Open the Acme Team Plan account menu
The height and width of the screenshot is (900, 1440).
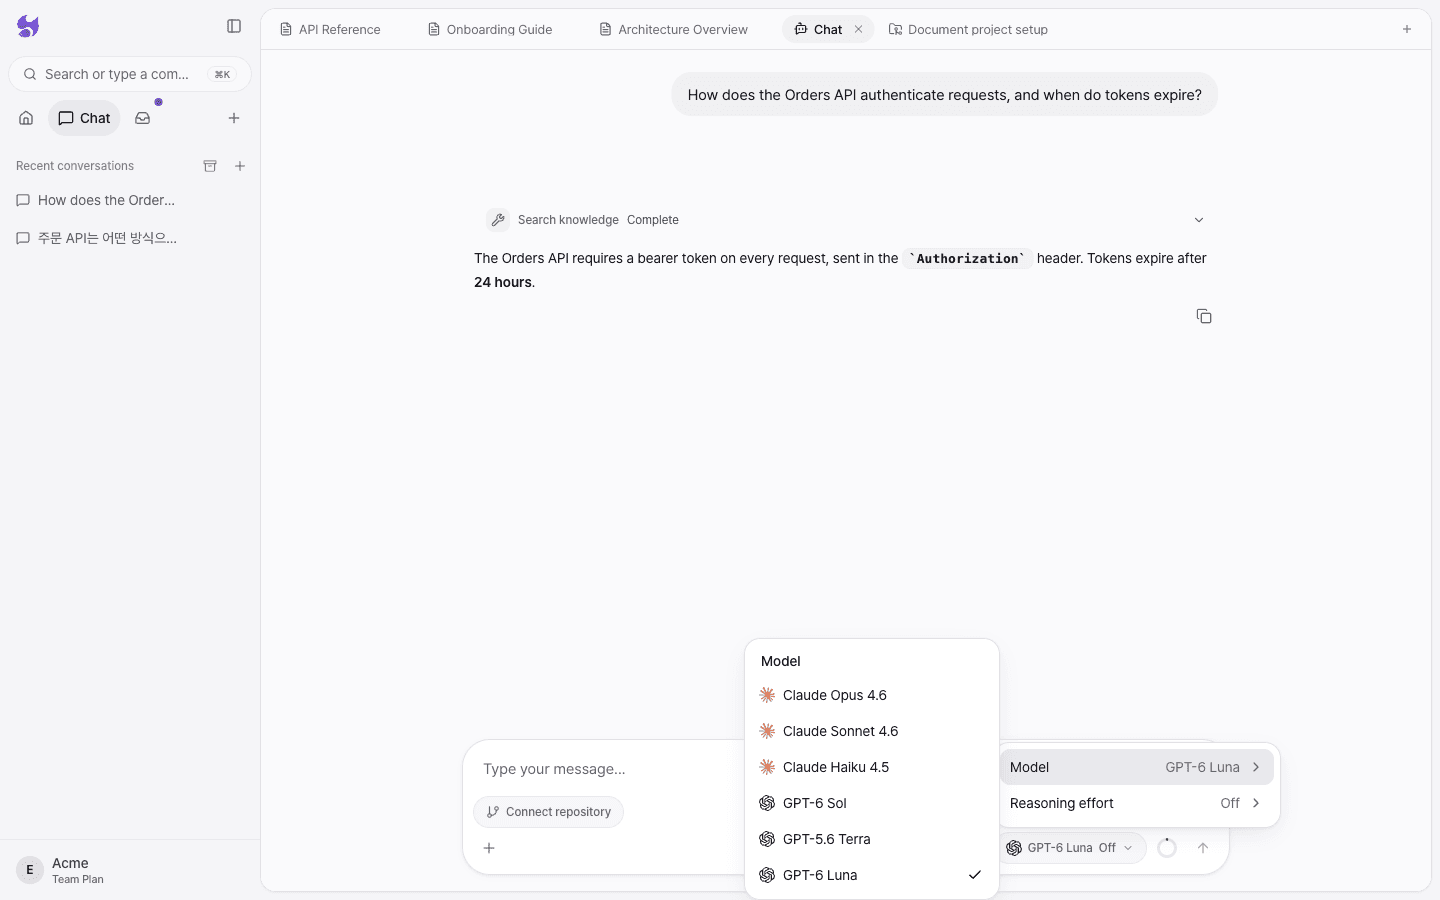tap(130, 870)
